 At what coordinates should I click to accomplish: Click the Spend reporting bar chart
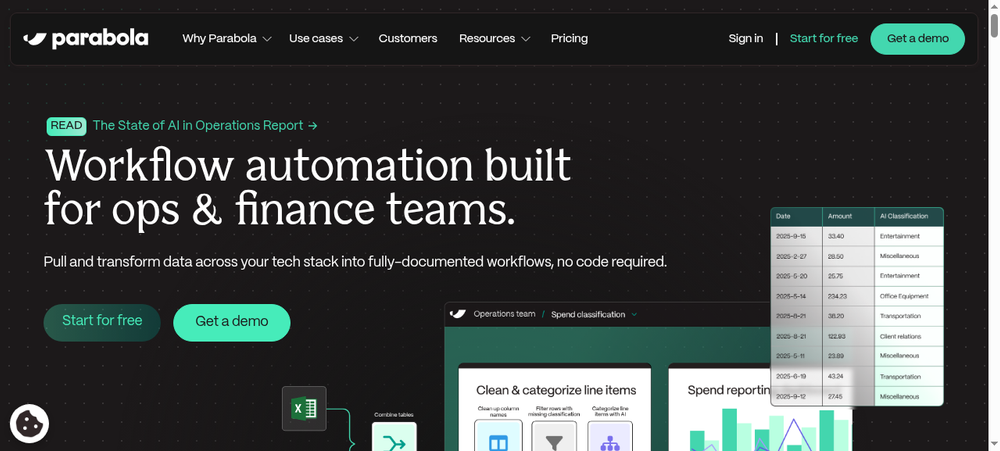[770, 430]
